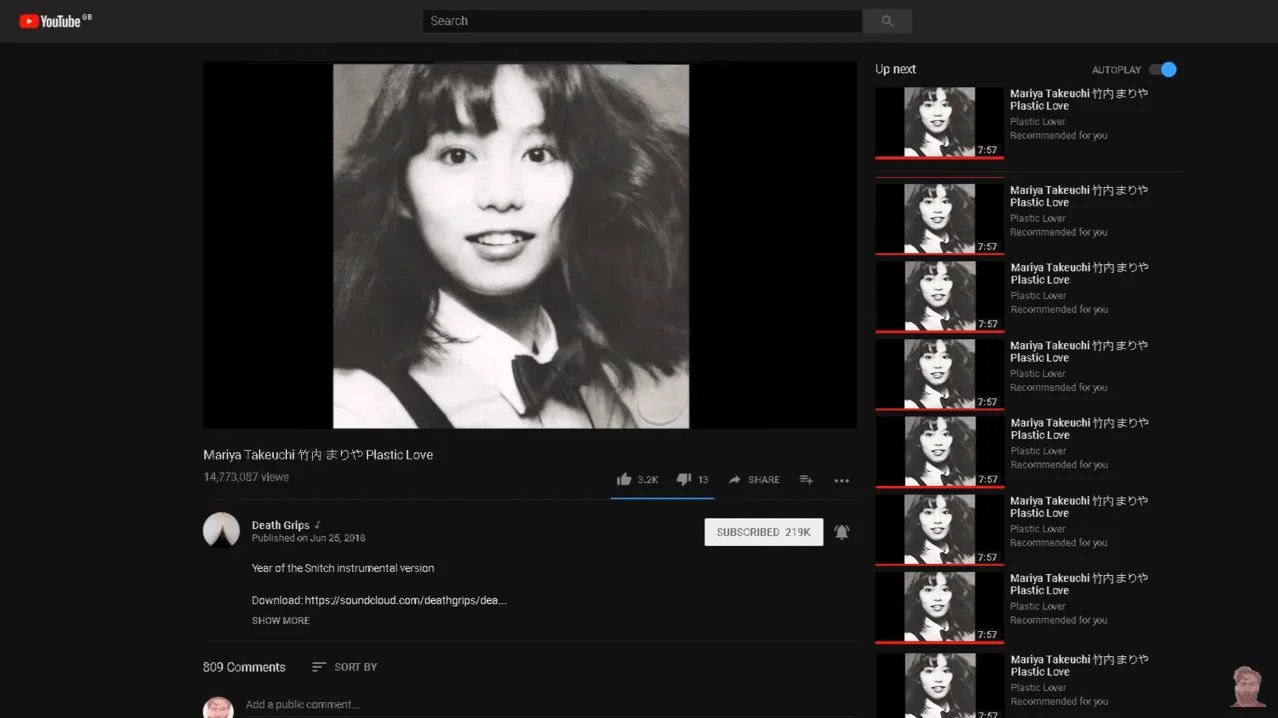Screen dimensions: 1278x718
Task: Unsubscribe via the SUBSCRIBED 219K button
Action: tap(763, 531)
